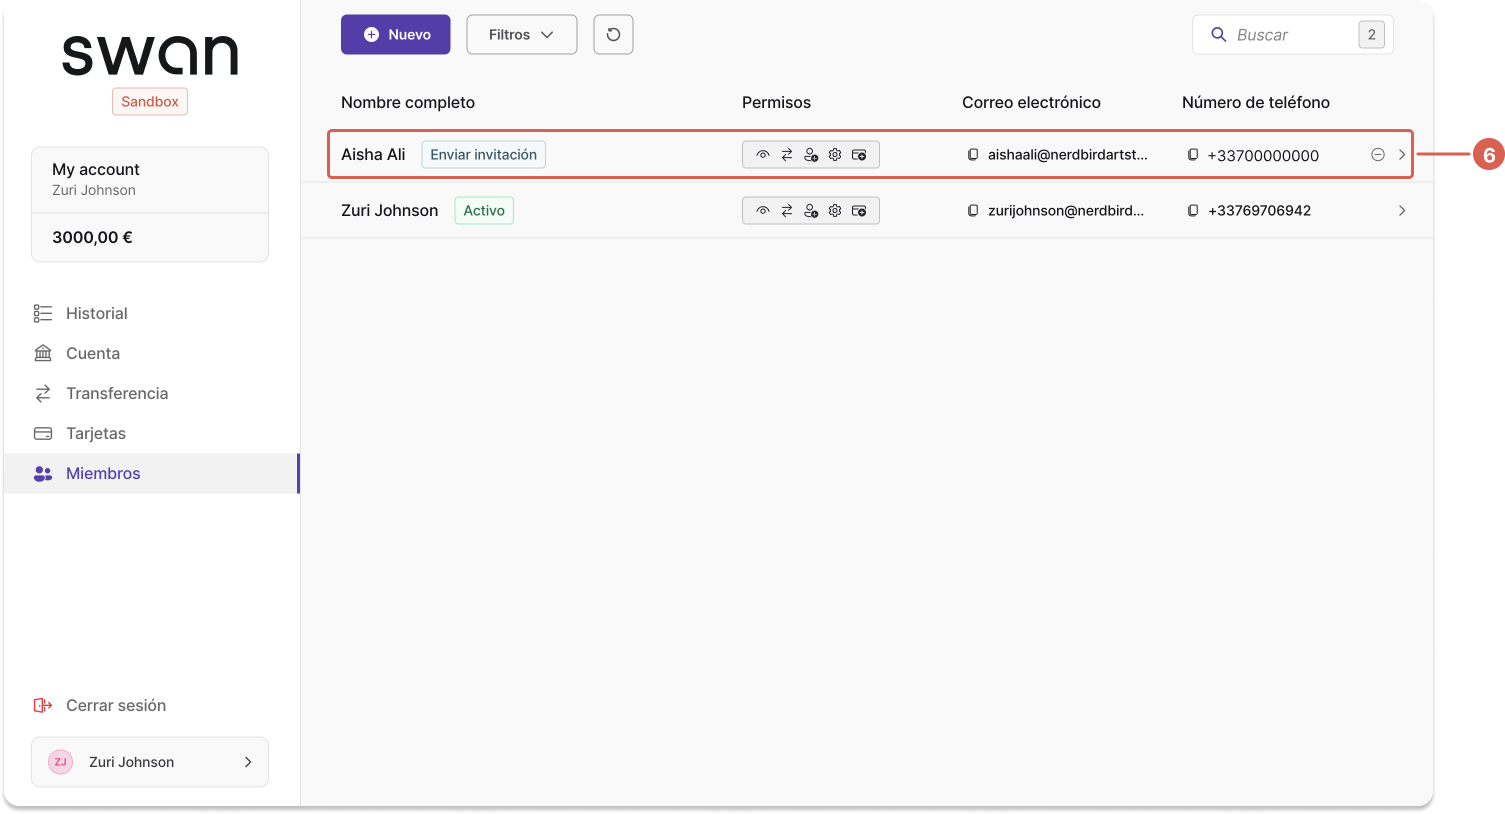Open the Zuri Johnson profile menu at bottom
Image resolution: width=1505 pixels, height=814 pixels.
(149, 761)
